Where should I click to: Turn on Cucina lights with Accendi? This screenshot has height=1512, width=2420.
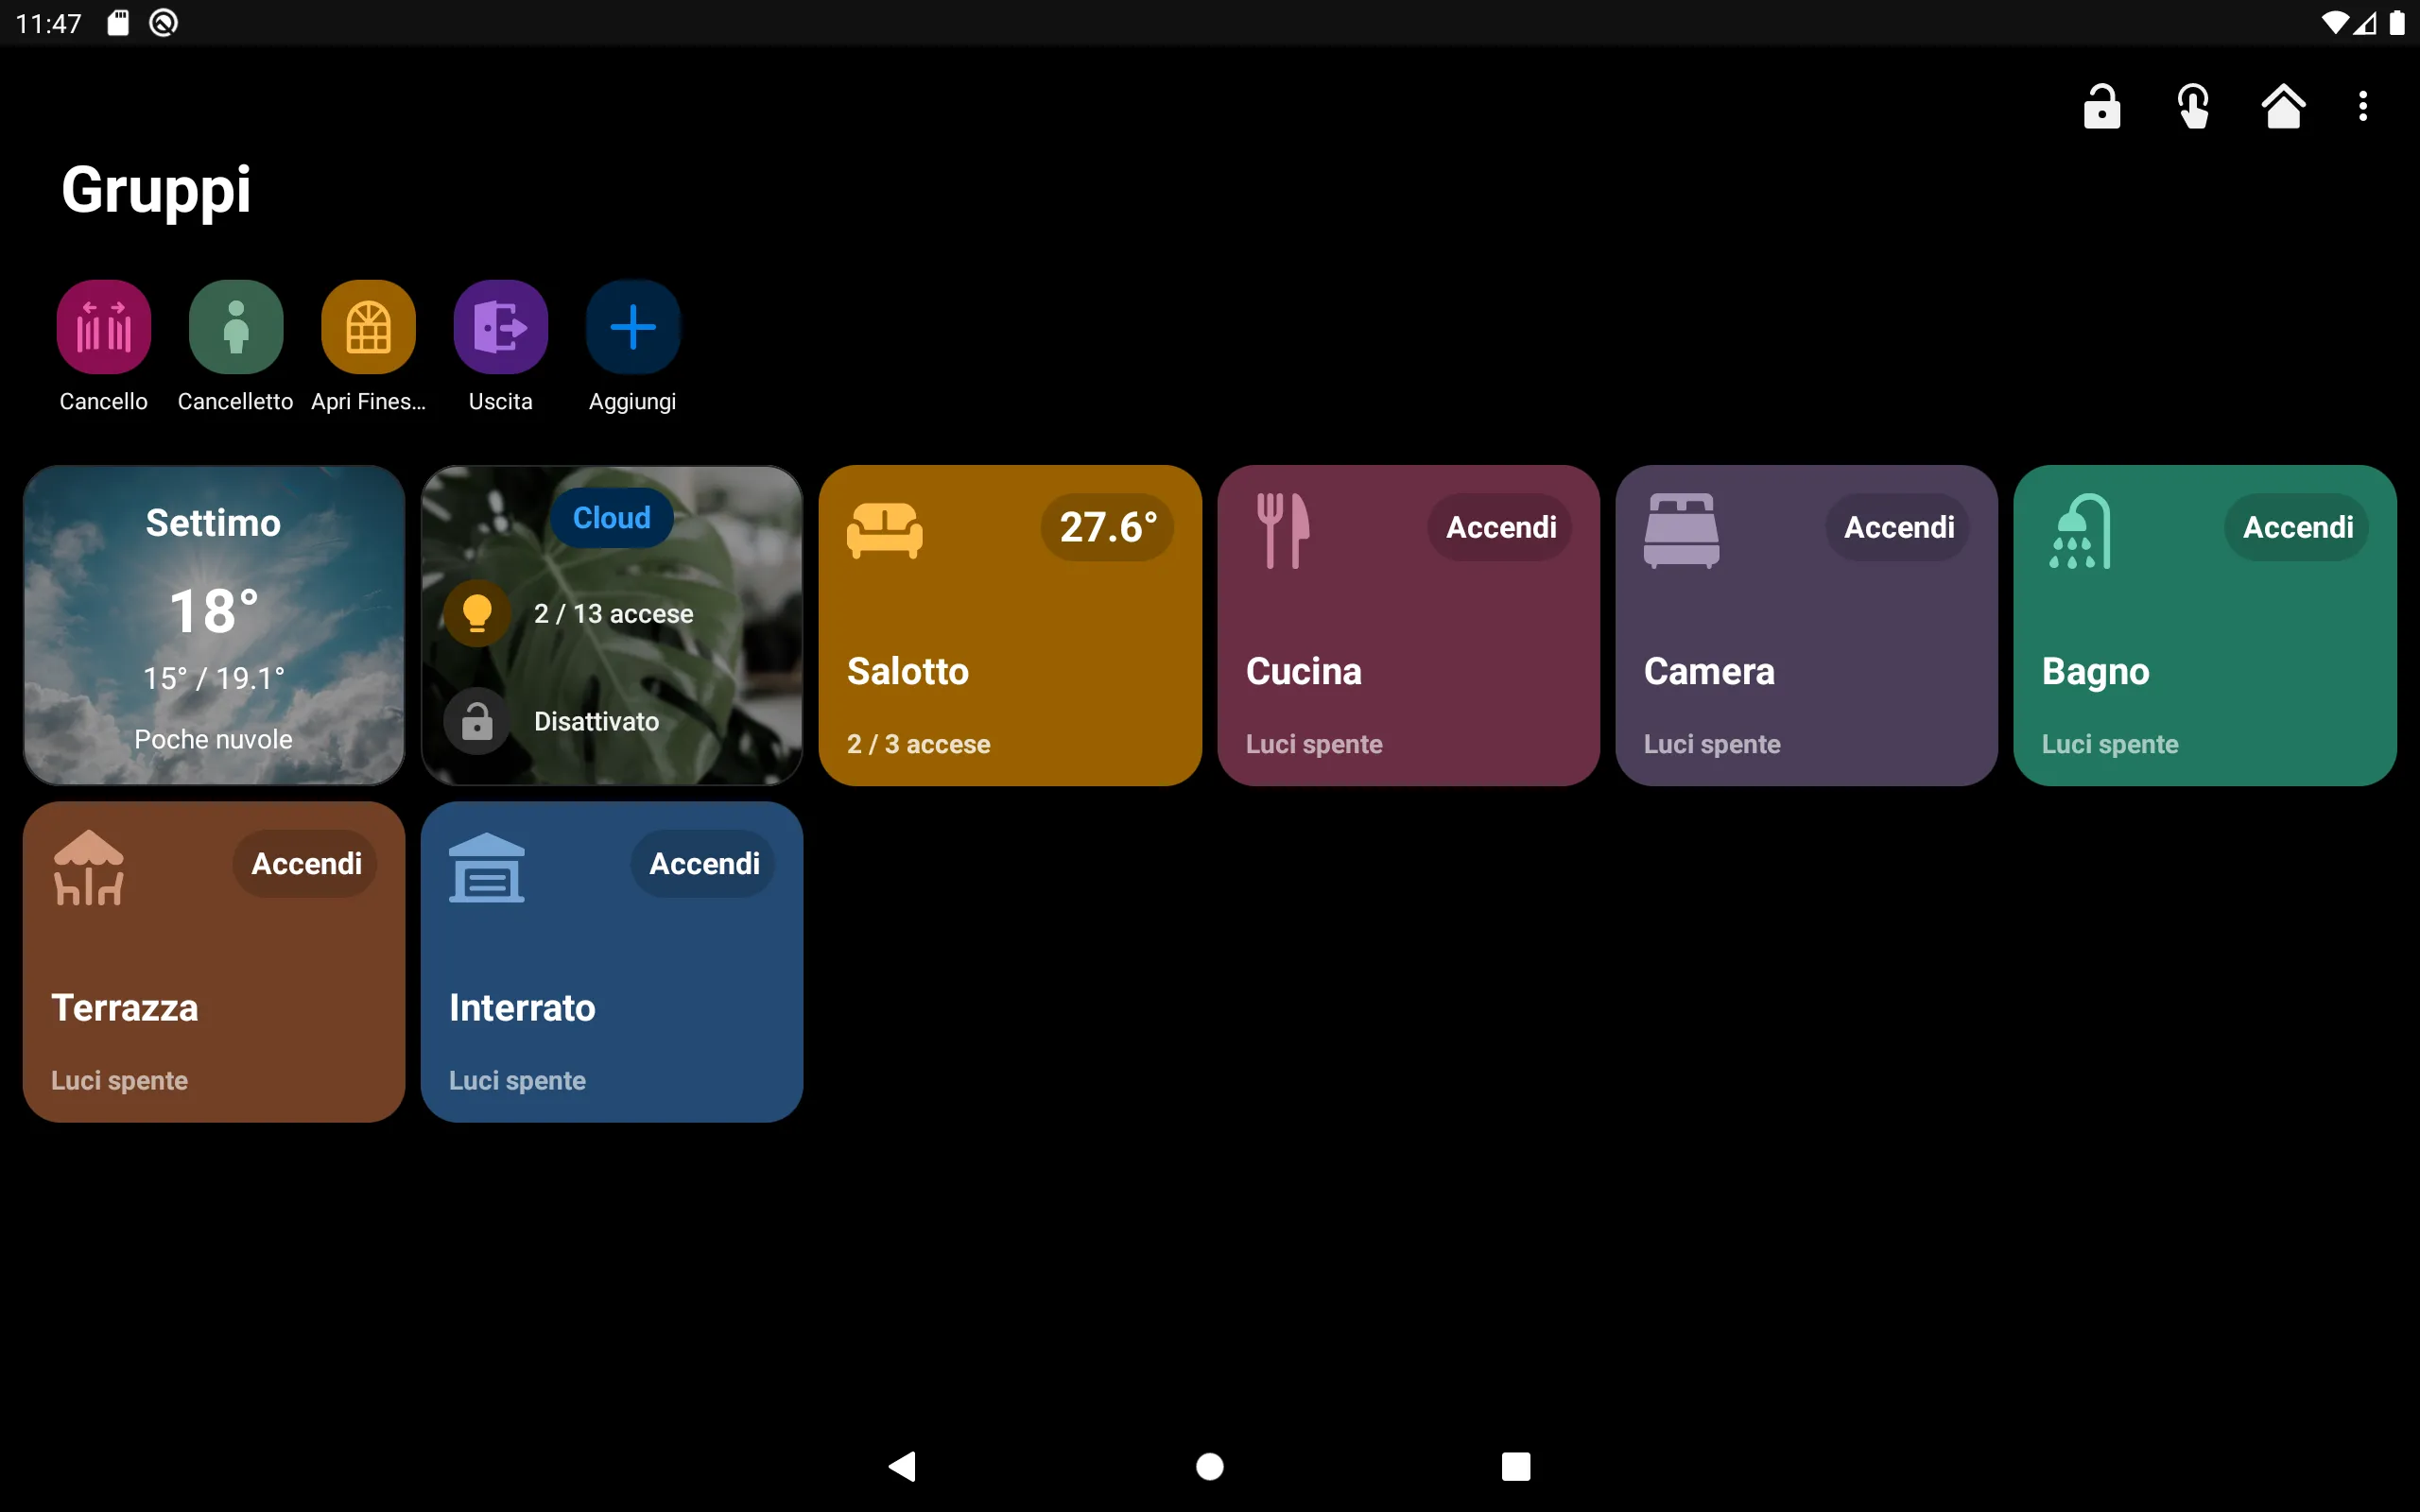tap(1500, 527)
